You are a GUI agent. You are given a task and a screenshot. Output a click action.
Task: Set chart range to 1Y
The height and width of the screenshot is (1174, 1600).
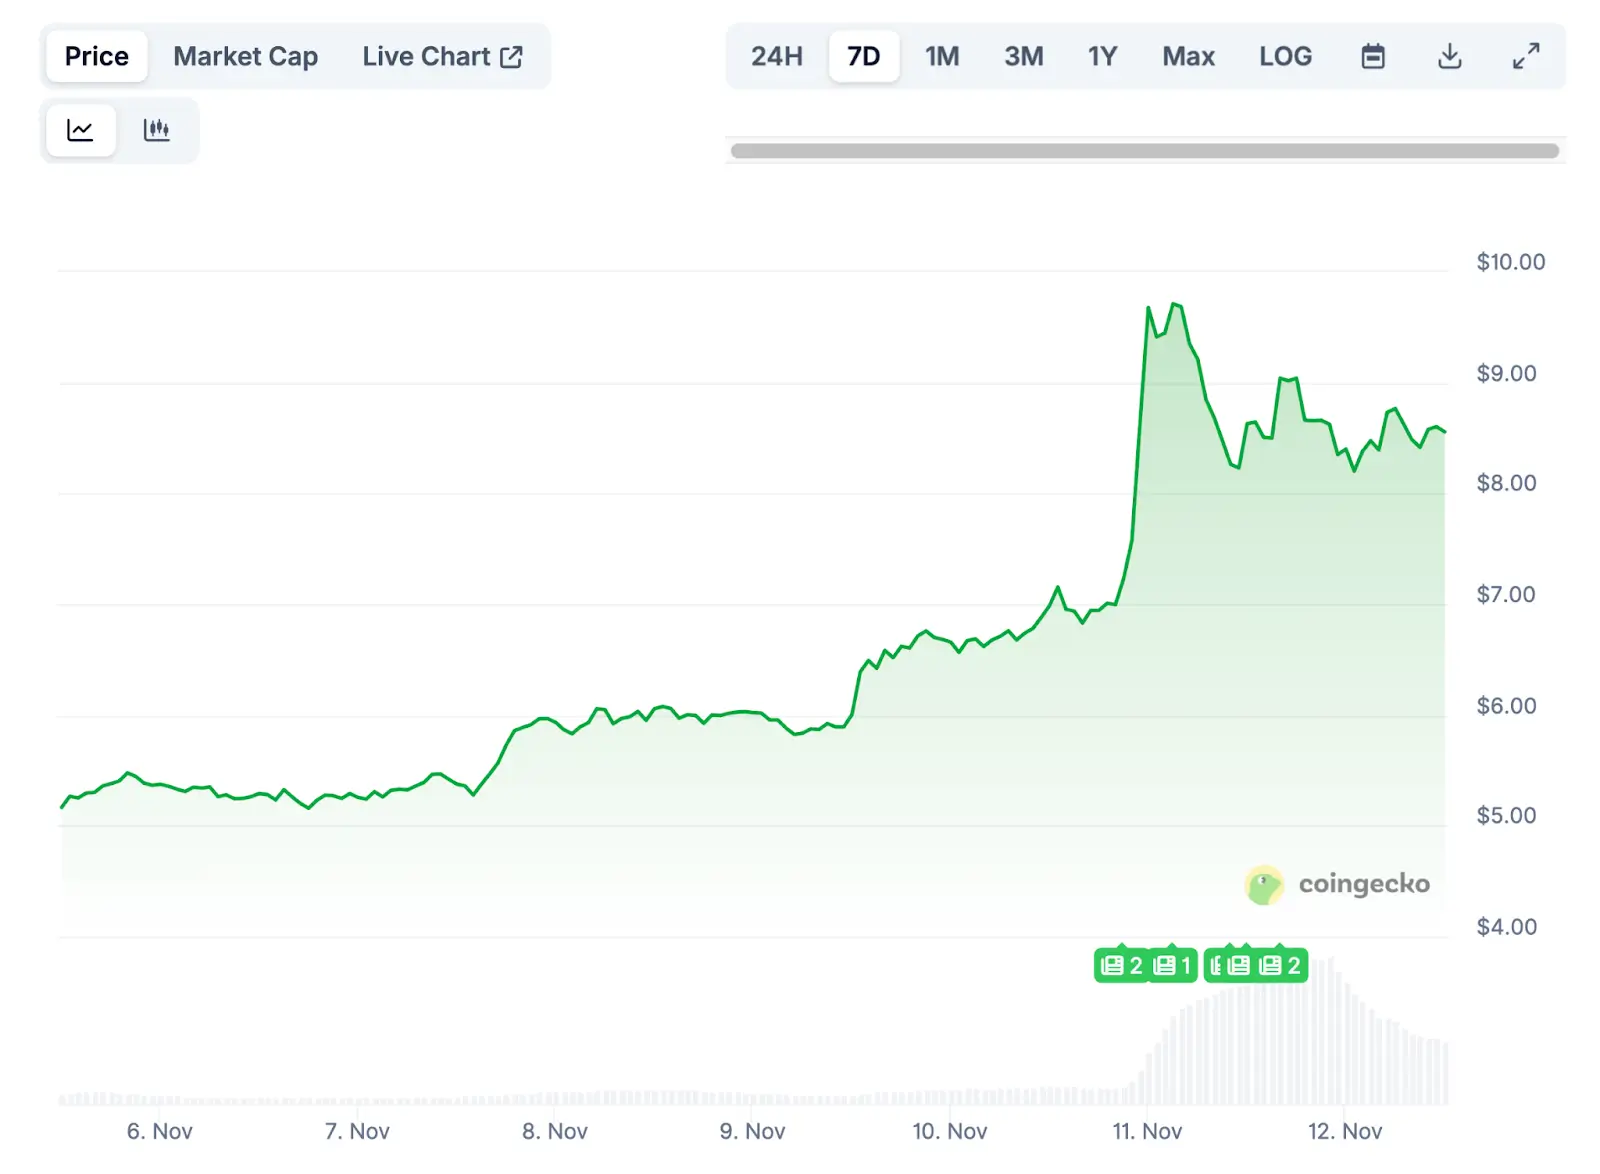[1102, 56]
